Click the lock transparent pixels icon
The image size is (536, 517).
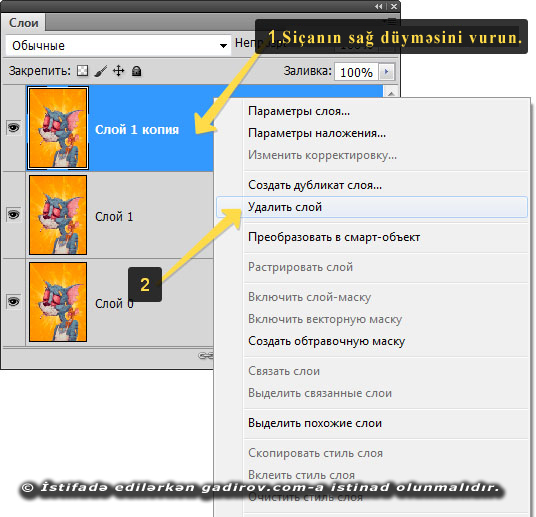click(x=82, y=71)
